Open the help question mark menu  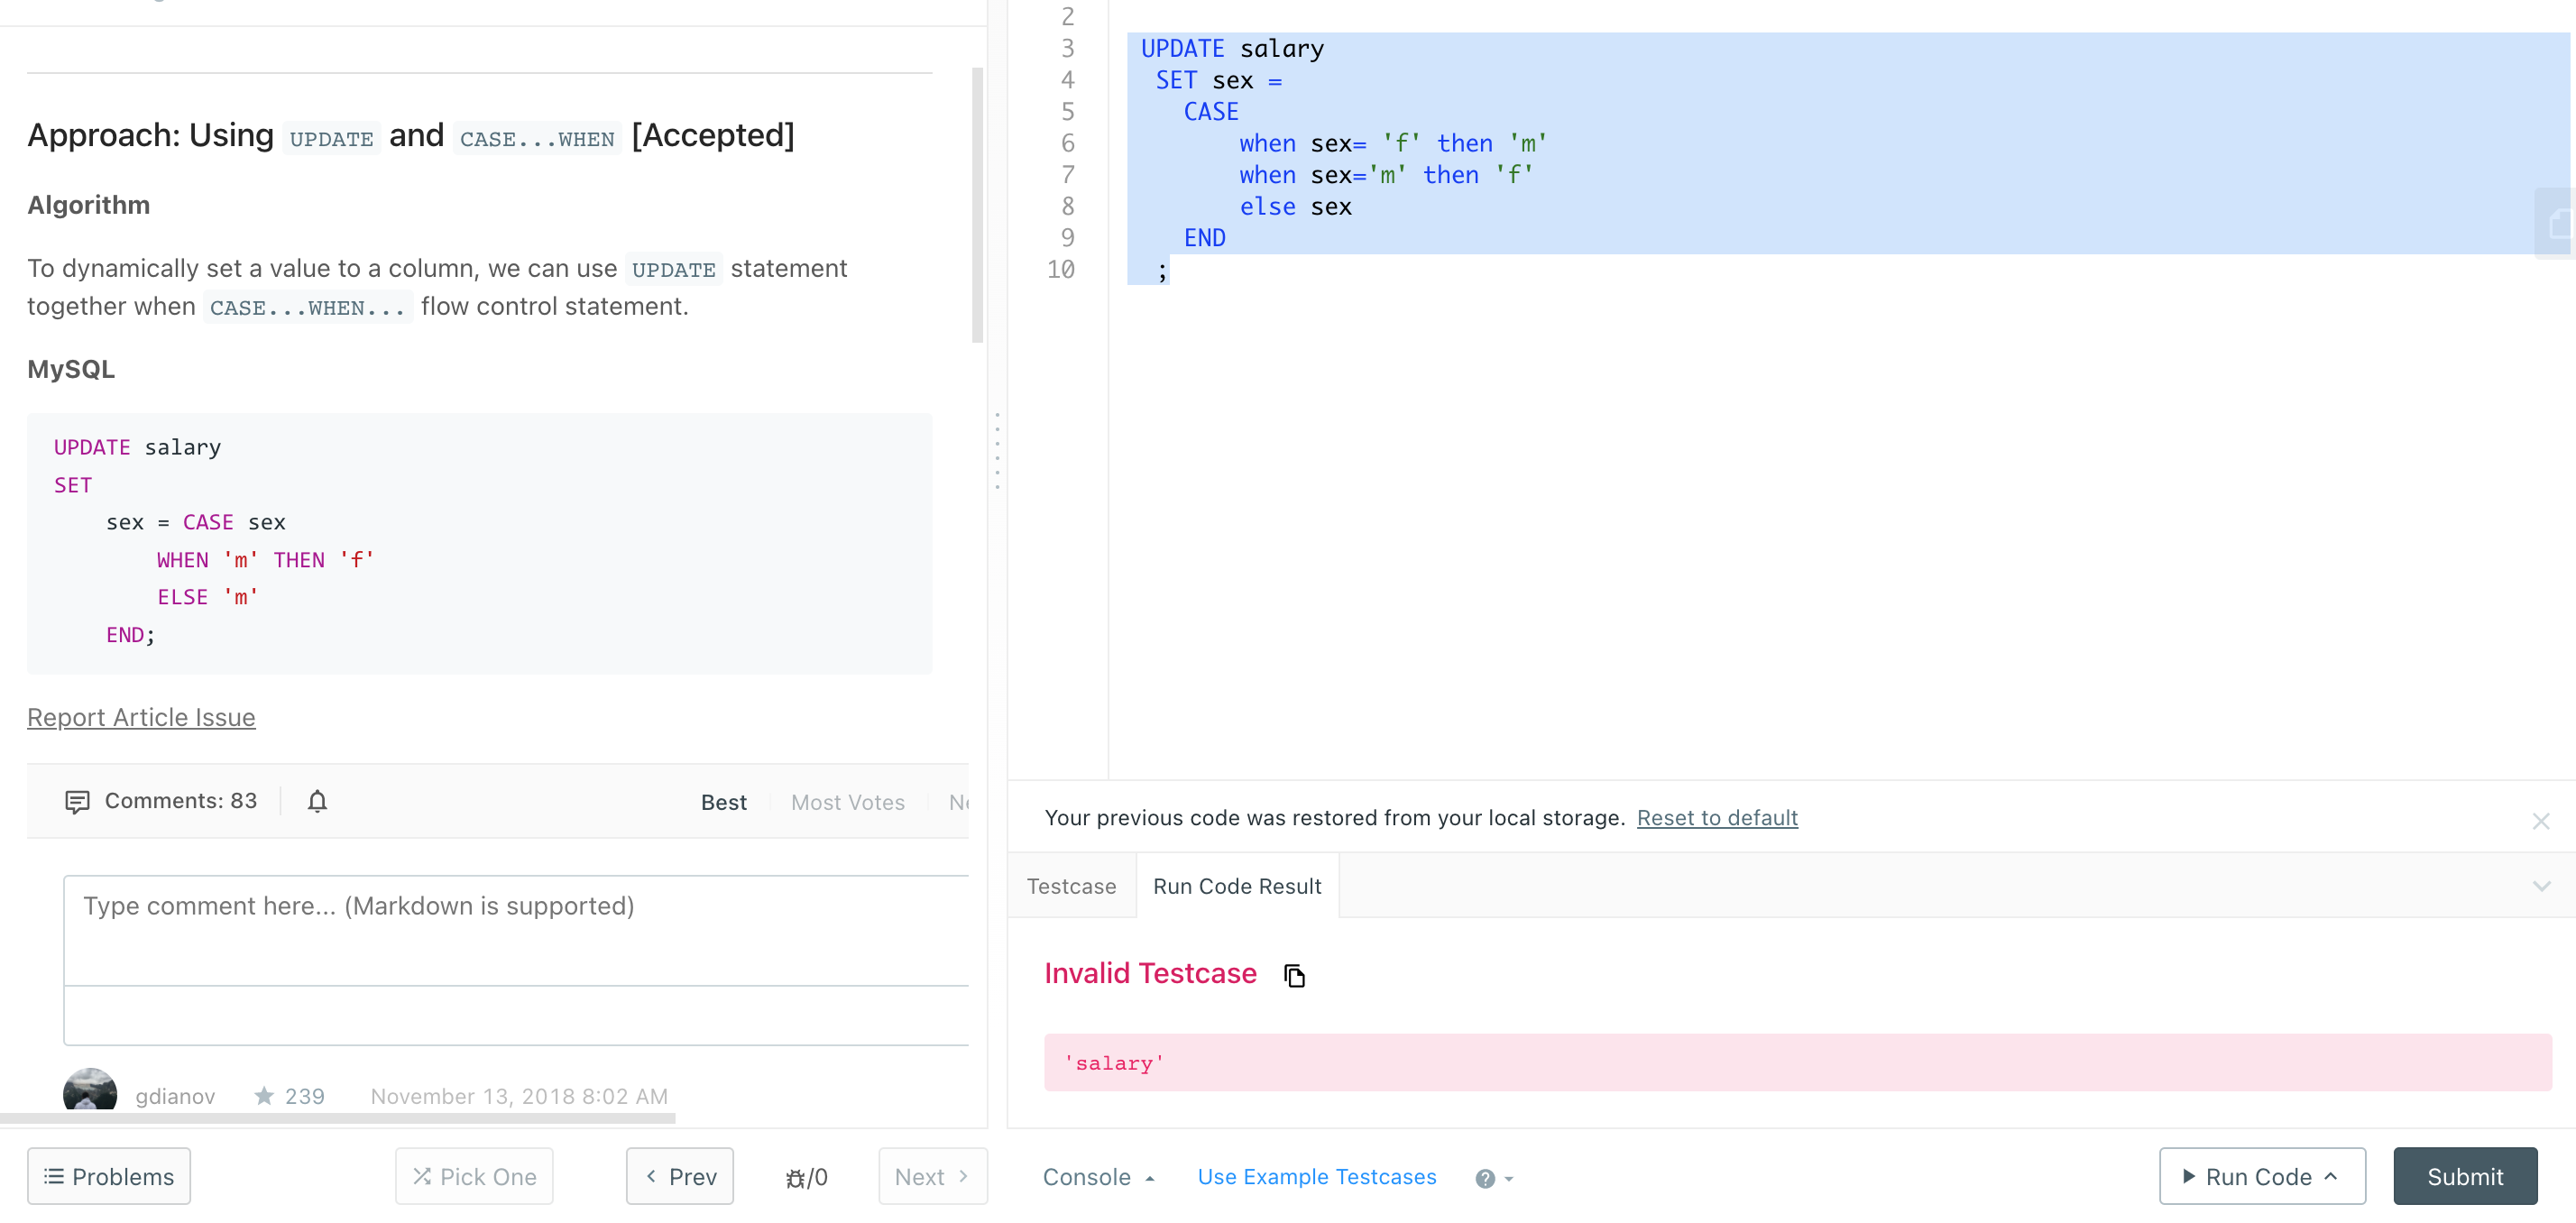[x=1494, y=1178]
